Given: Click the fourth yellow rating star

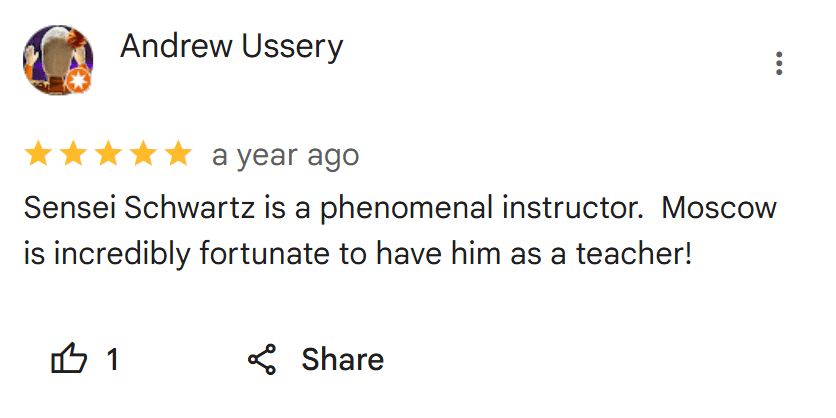Looking at the screenshot, I should [x=143, y=154].
